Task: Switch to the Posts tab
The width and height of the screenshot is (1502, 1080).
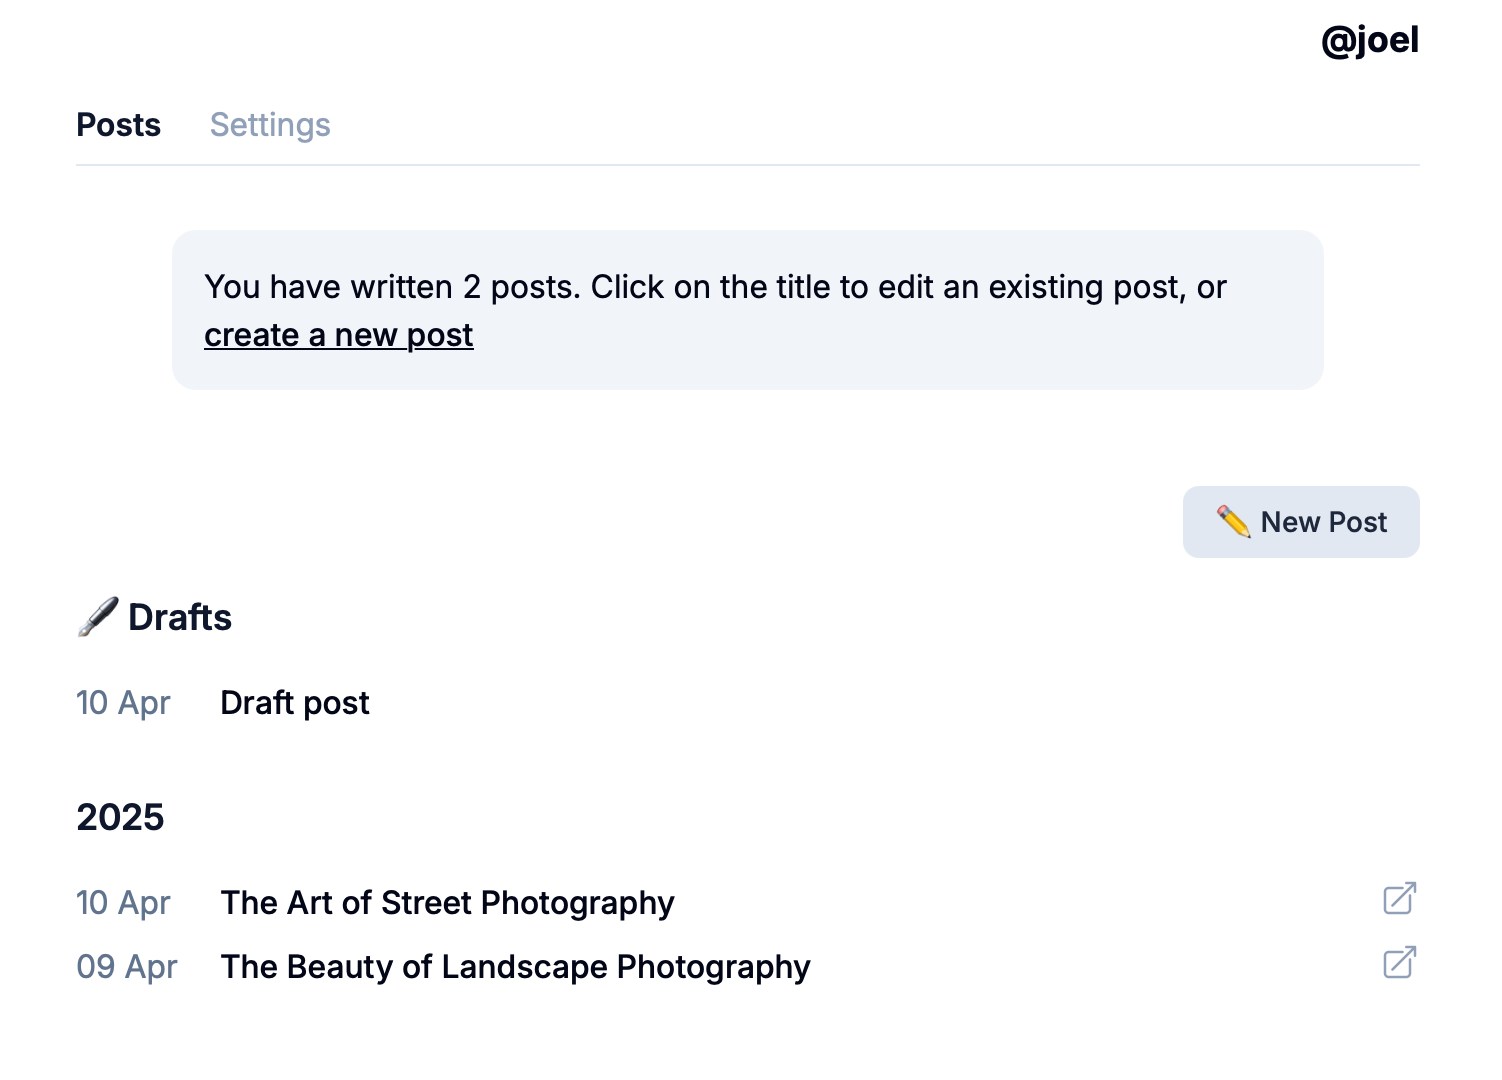Action: 118,125
